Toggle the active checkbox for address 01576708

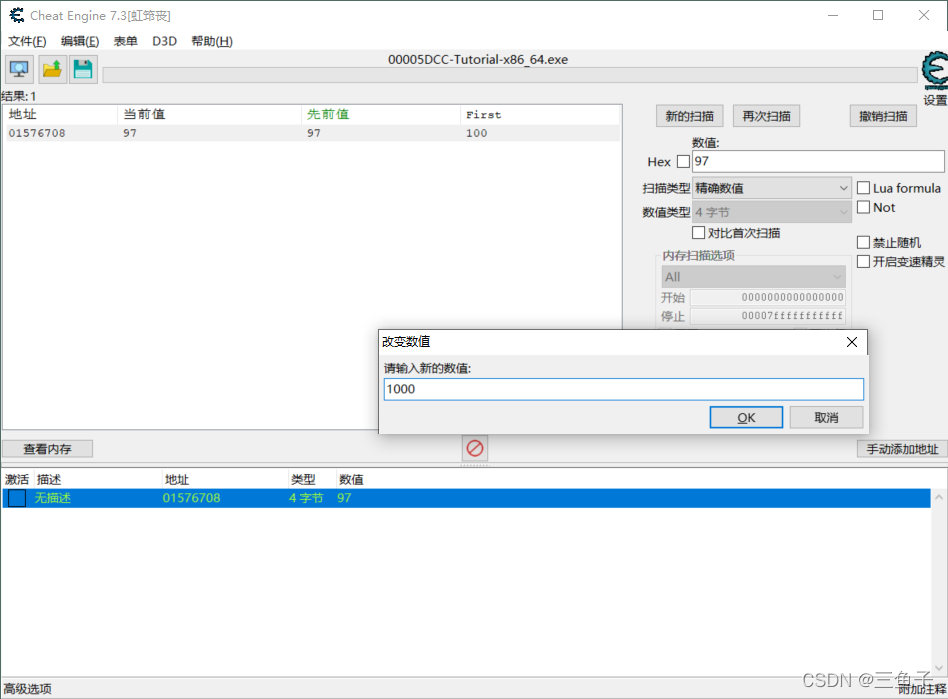17,498
